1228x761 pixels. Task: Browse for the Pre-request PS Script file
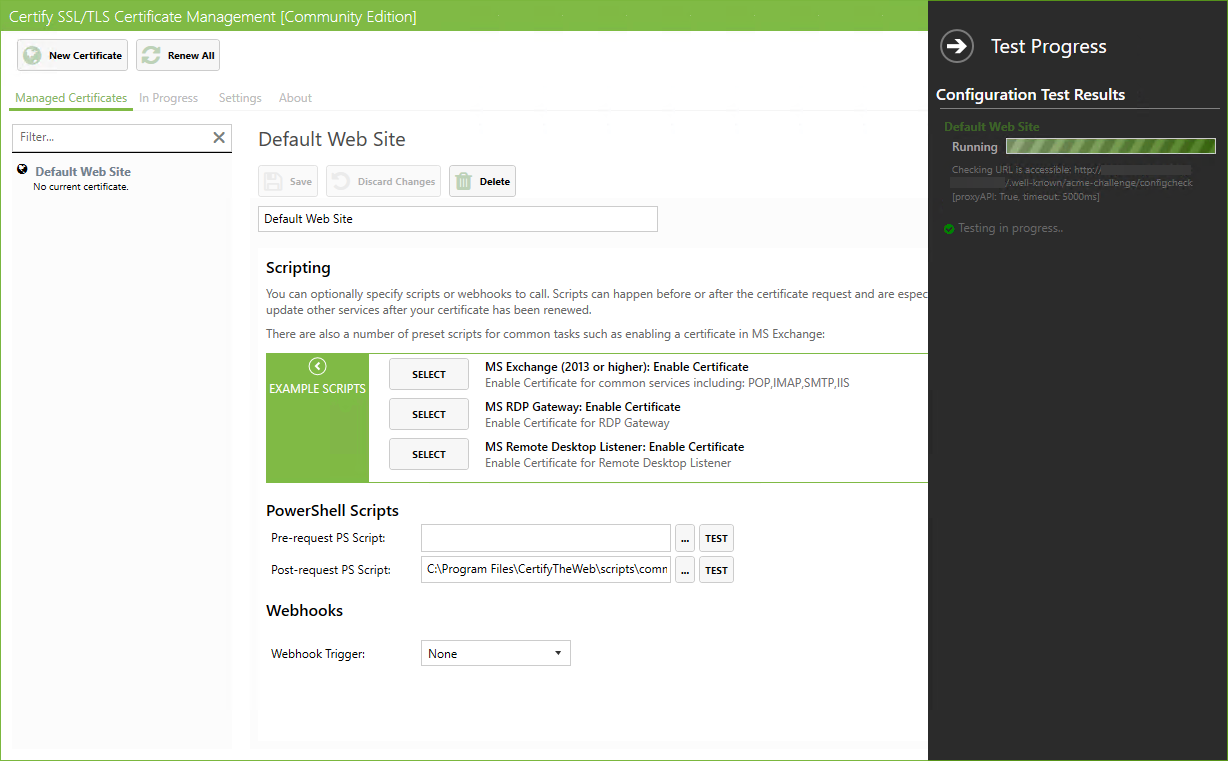685,538
